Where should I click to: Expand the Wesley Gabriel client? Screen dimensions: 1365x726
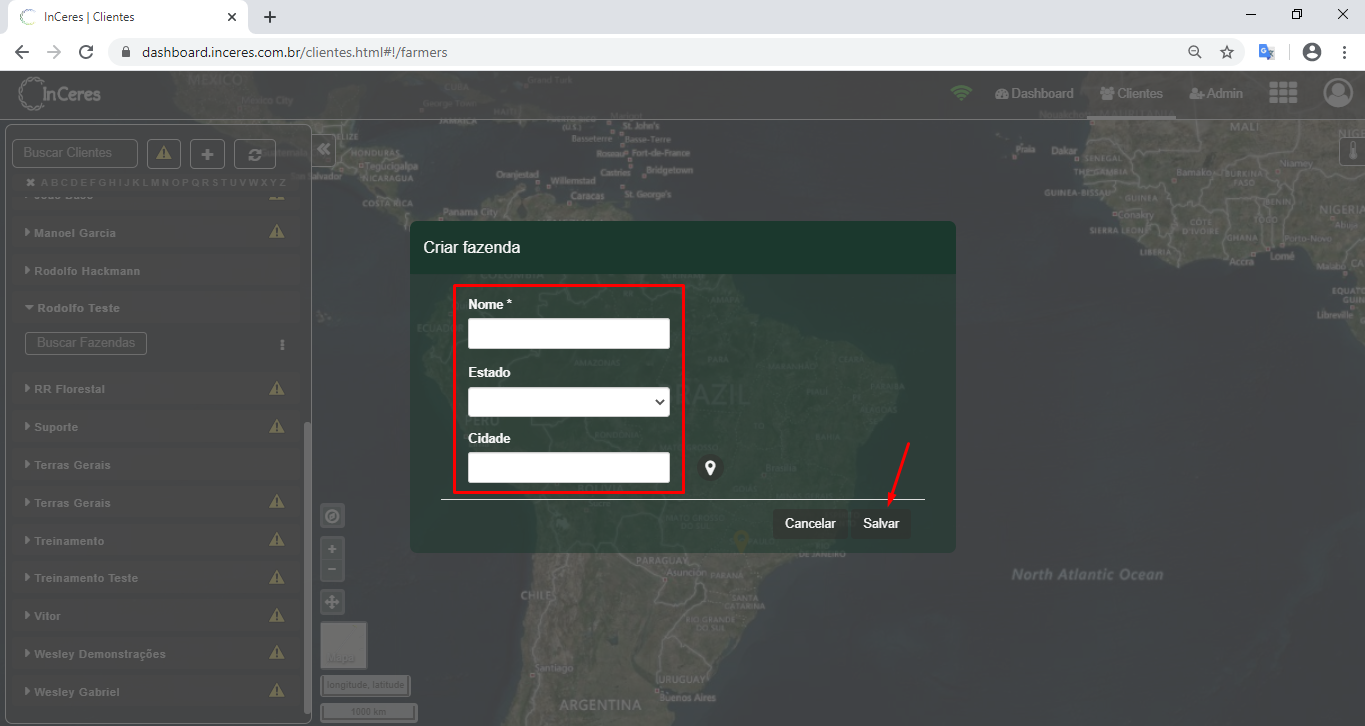pos(28,692)
